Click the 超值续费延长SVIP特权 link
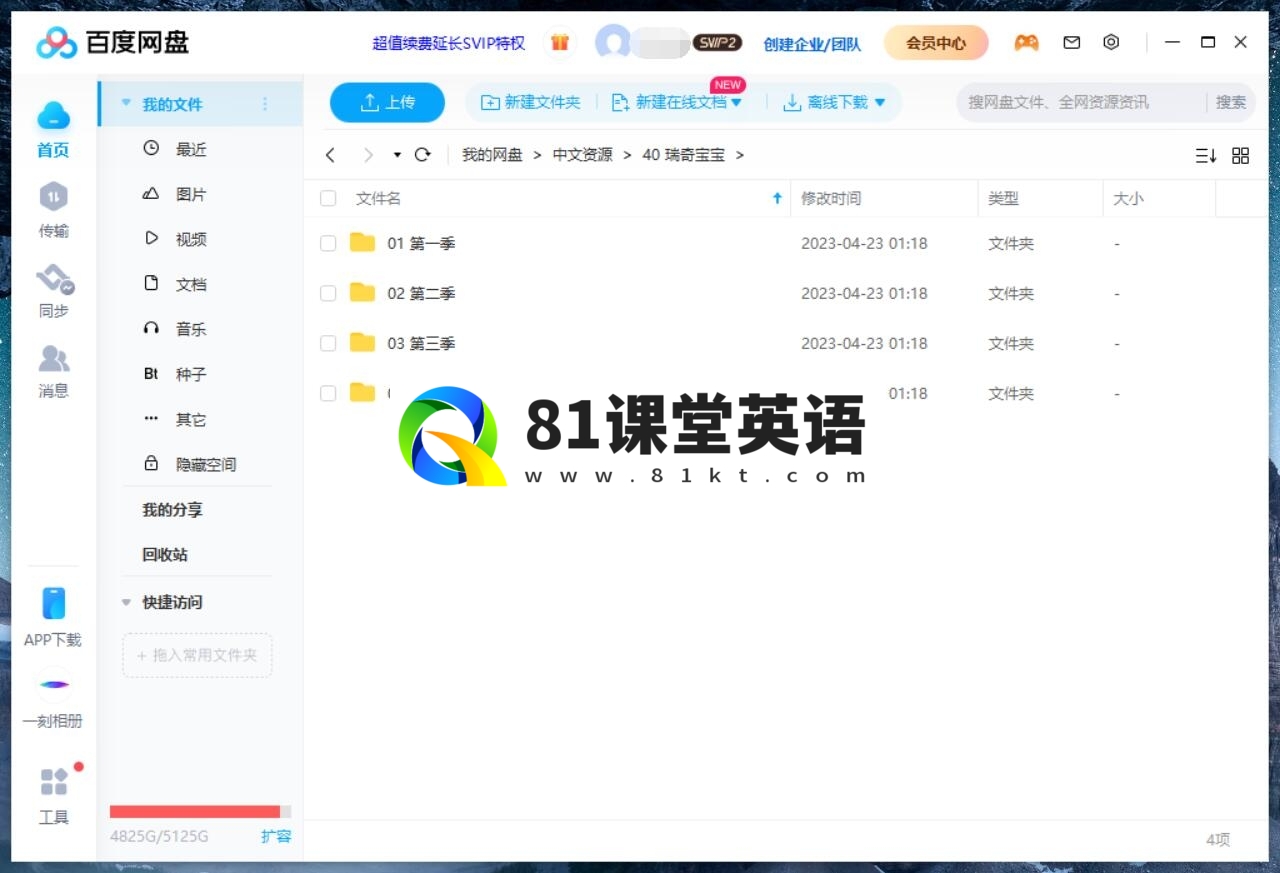 coord(449,43)
